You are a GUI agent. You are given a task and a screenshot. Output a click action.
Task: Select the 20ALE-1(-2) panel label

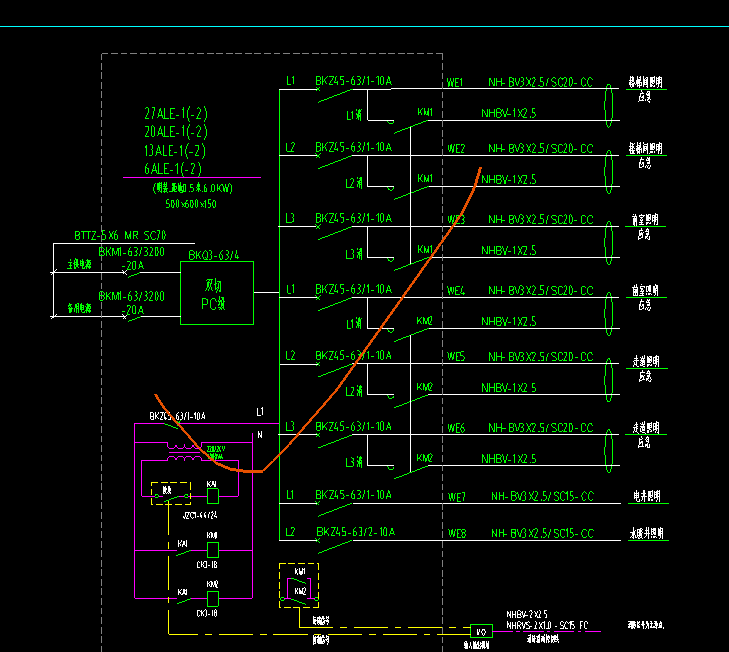pyautogui.click(x=176, y=132)
